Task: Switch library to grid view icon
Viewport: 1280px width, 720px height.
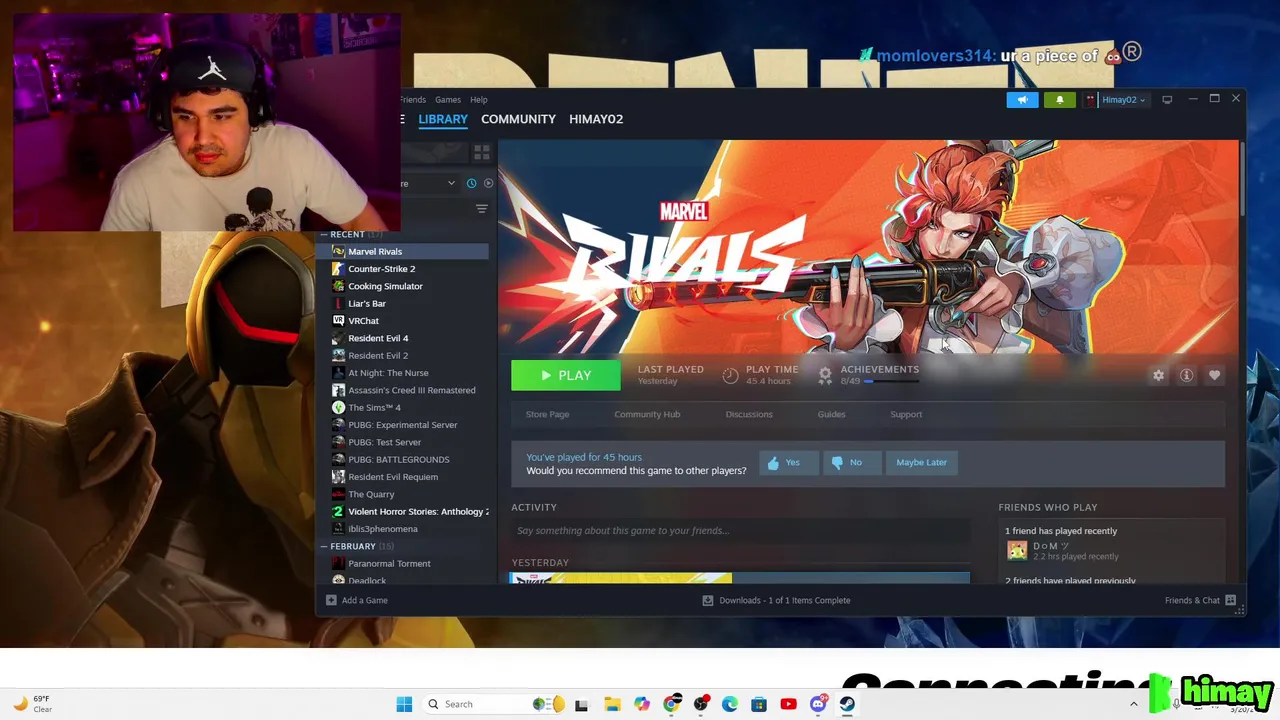Action: pos(481,152)
